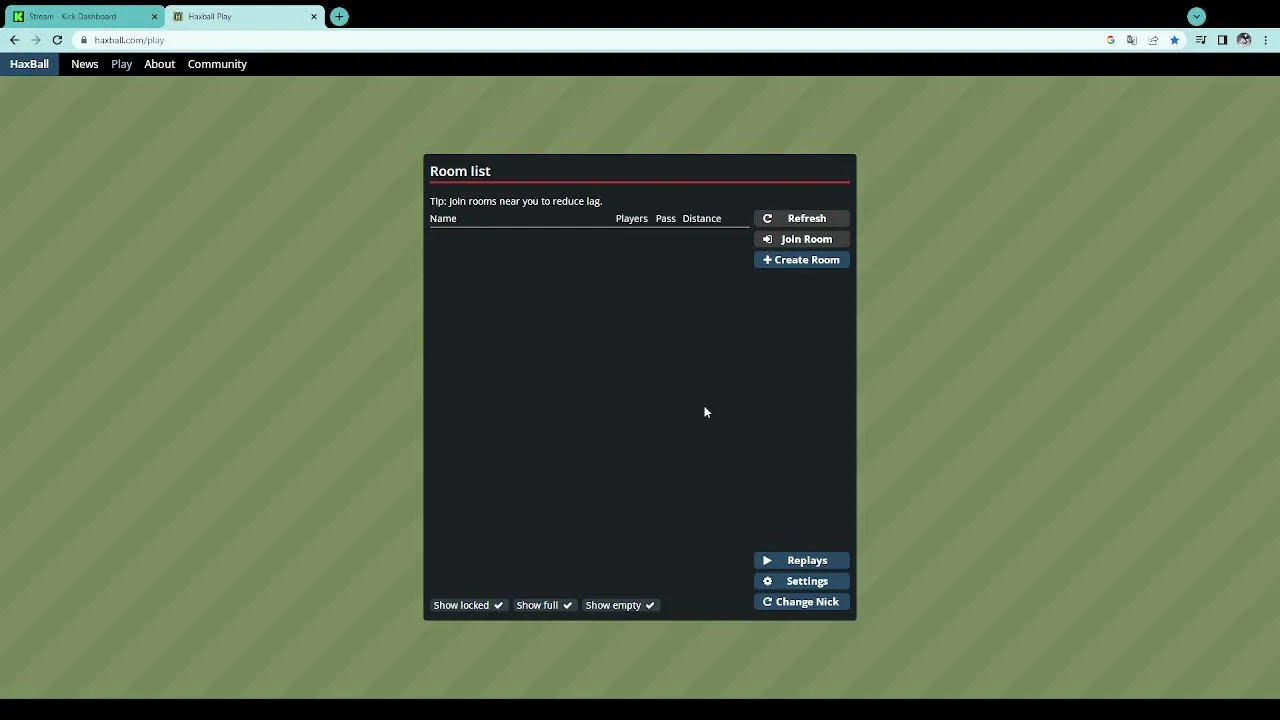Click the Join Room button
The height and width of the screenshot is (720, 1280).
click(801, 239)
